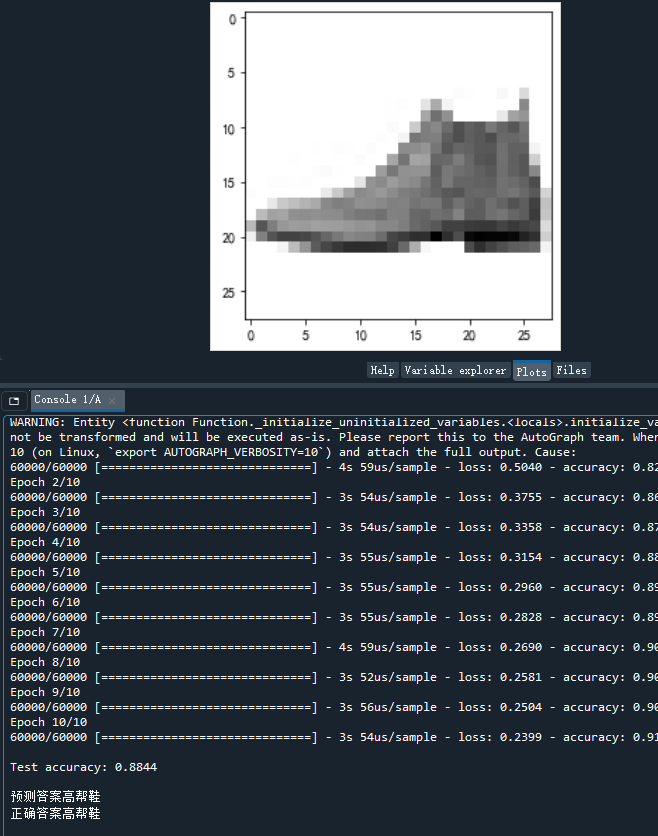Viewport: 658px width, 836px height.
Task: Click the Epoch 7/10 line
Action: coord(45,632)
